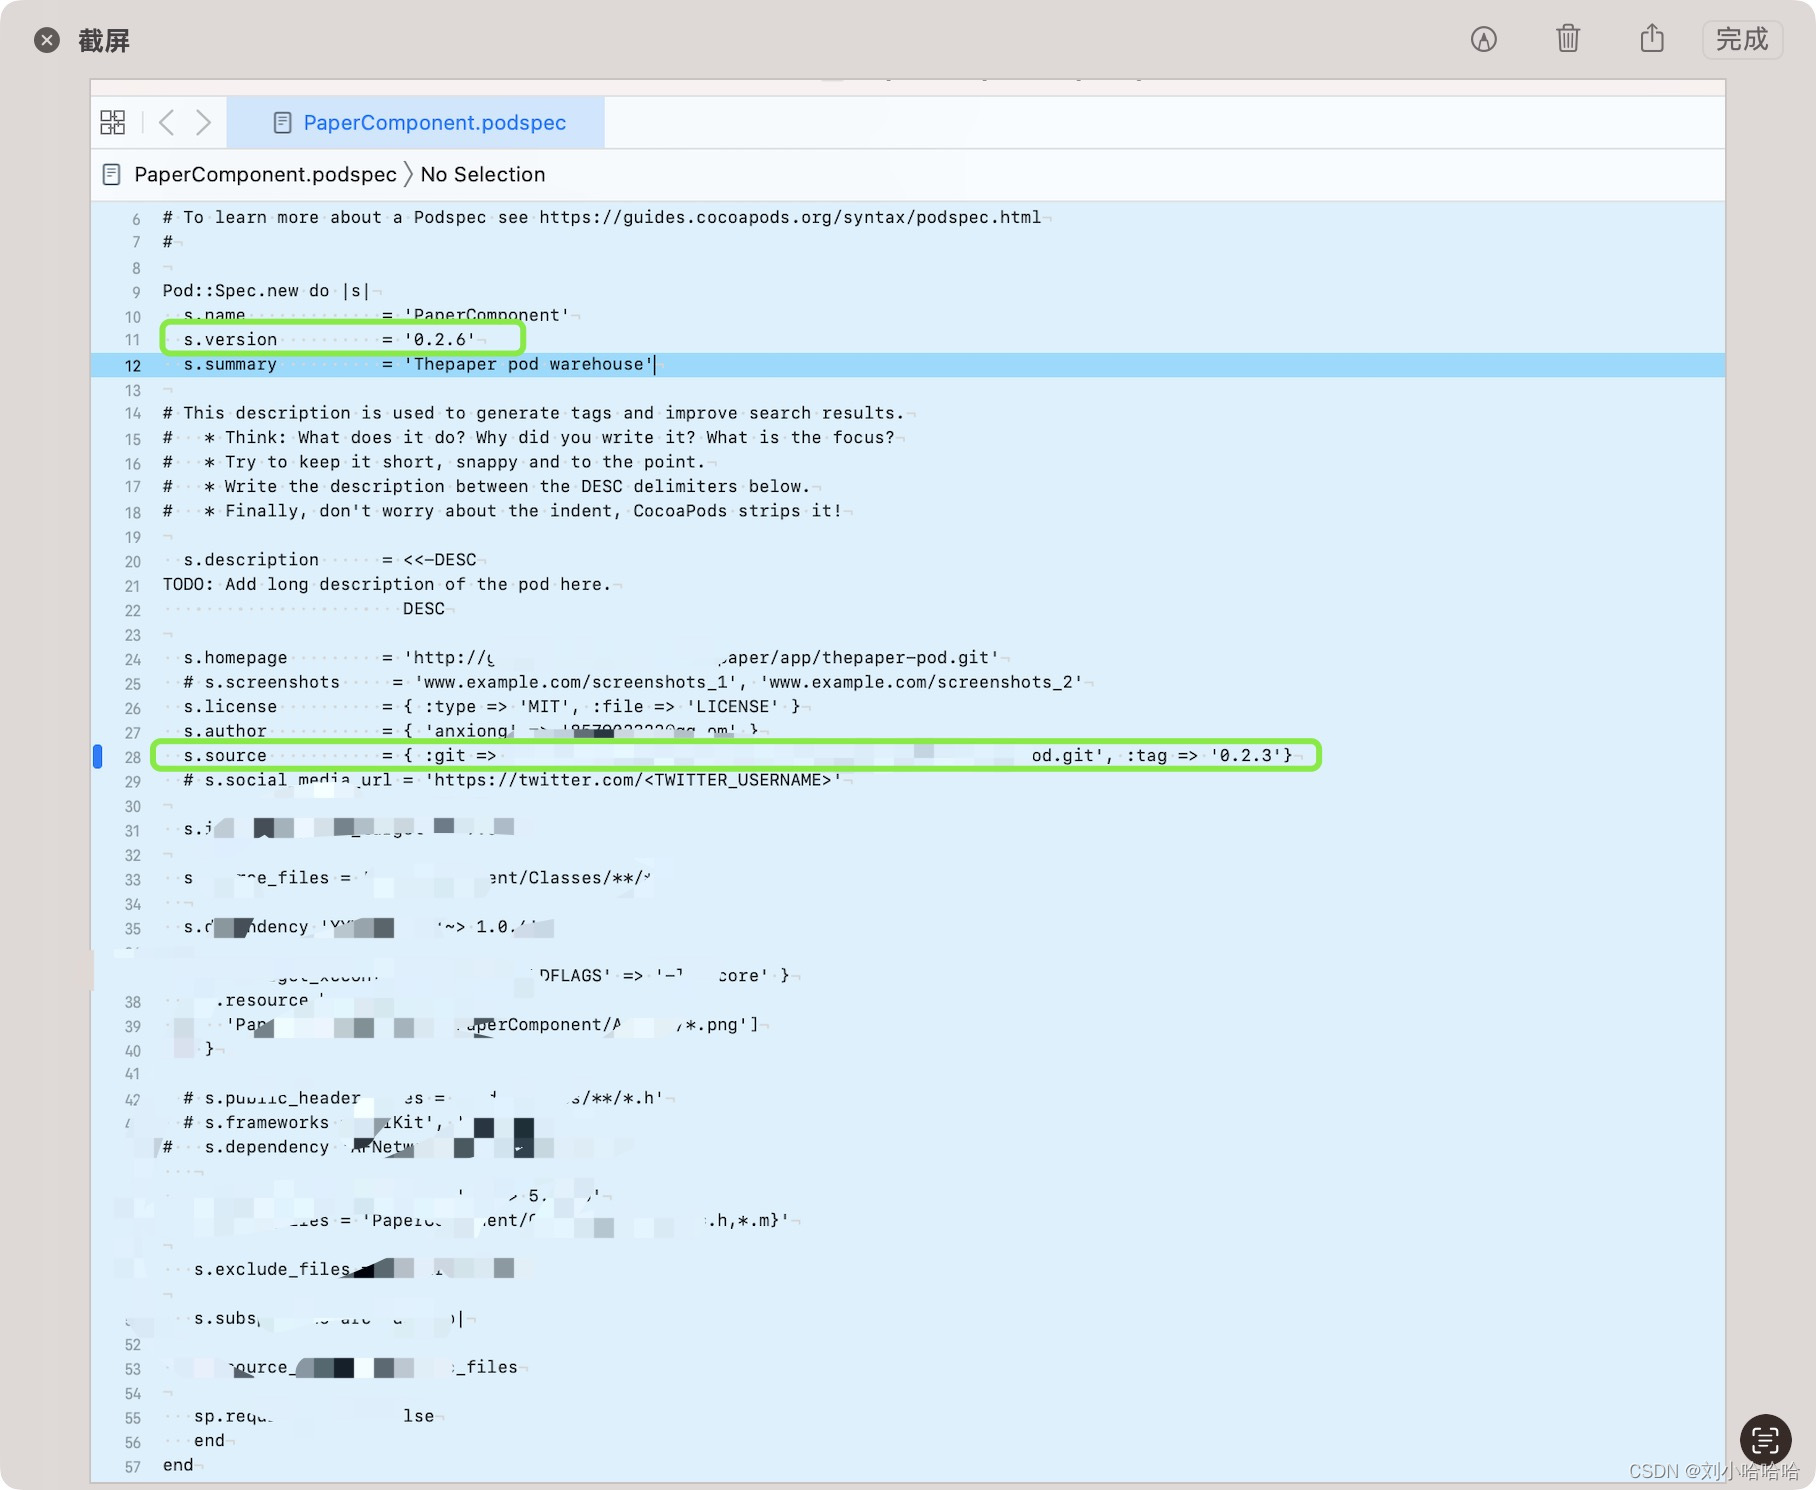This screenshot has height=1490, width=1816.
Task: Close the screenshot preview with the X button
Action: 47,40
